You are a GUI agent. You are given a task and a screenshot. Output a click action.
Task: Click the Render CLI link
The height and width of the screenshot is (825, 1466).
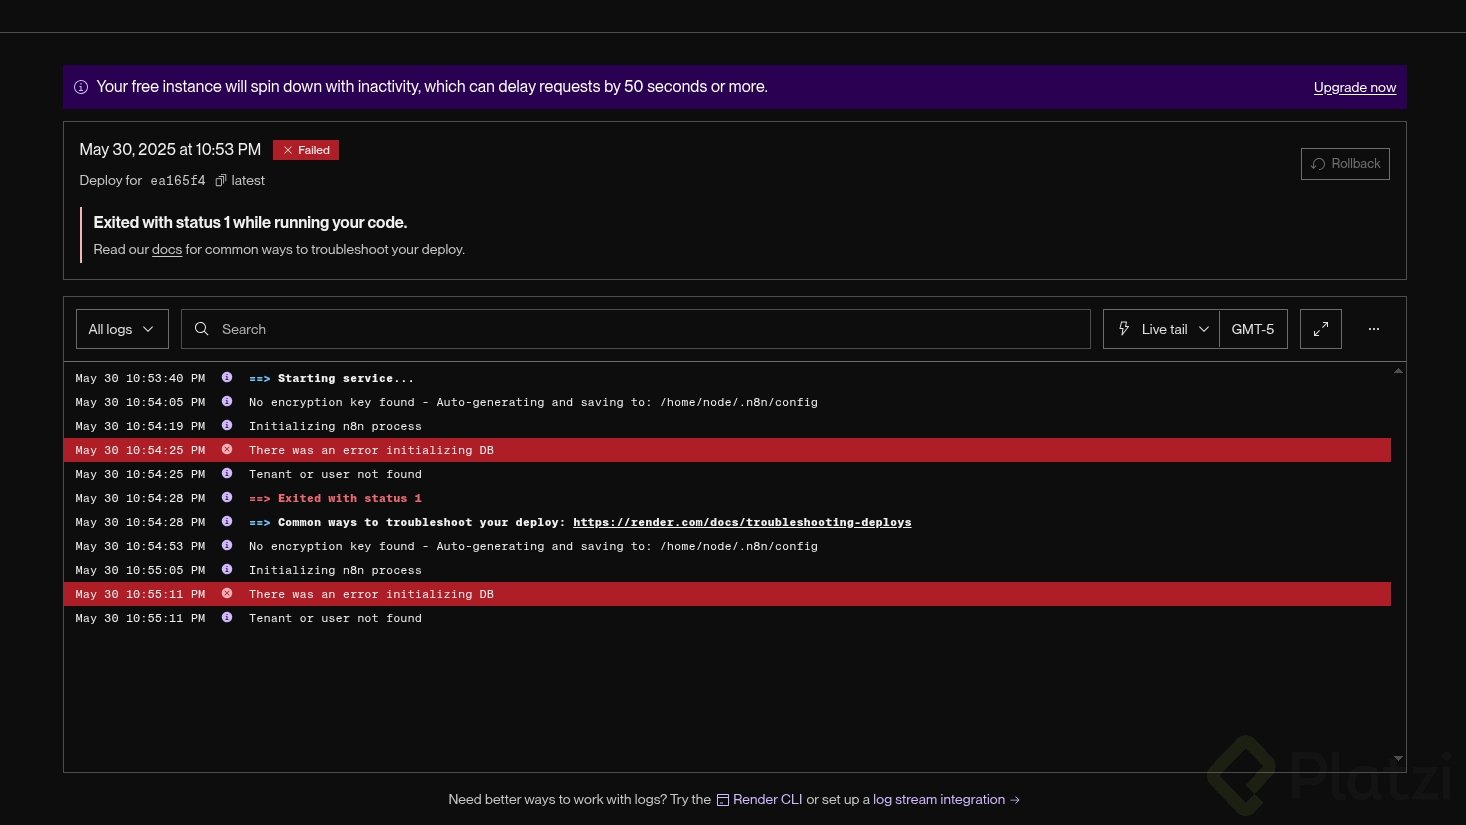coord(760,799)
